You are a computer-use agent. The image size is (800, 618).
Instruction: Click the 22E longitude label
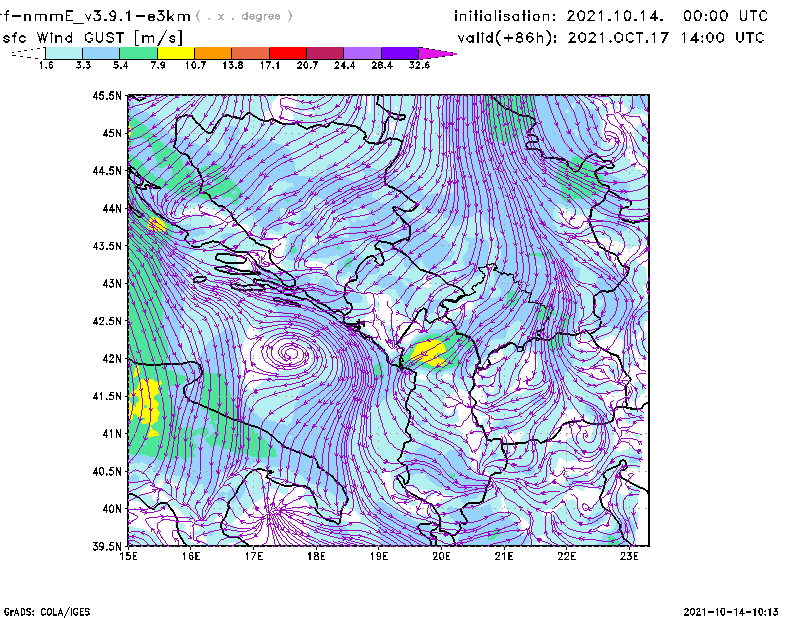(567, 556)
